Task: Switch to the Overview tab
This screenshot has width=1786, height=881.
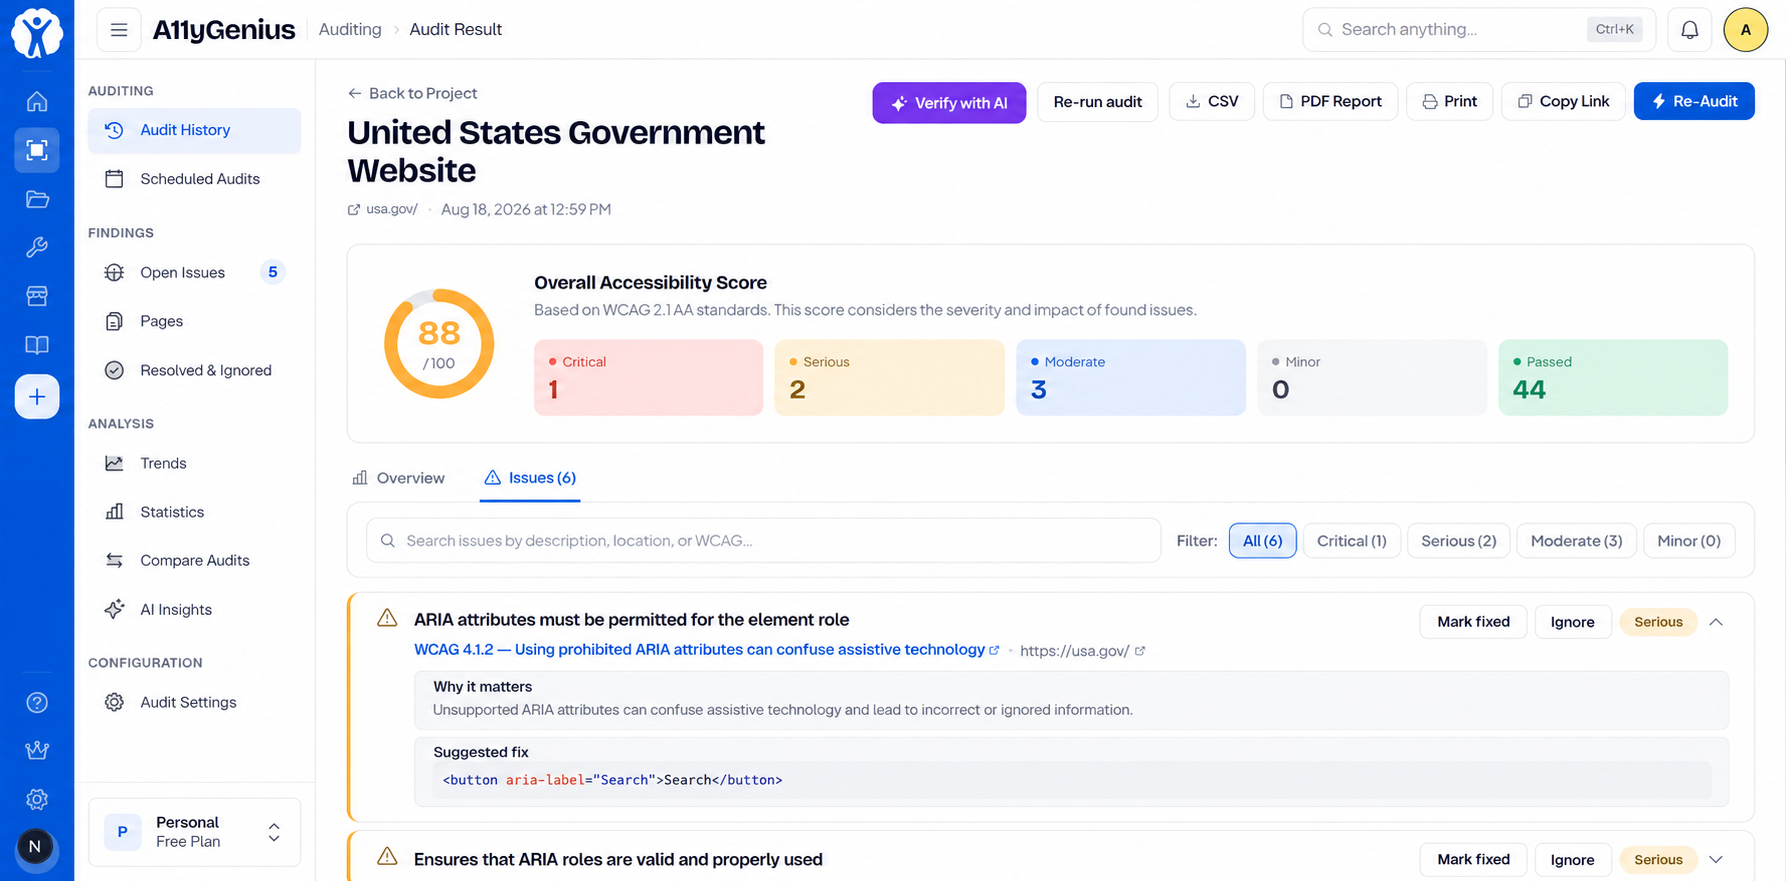Action: [x=398, y=478]
